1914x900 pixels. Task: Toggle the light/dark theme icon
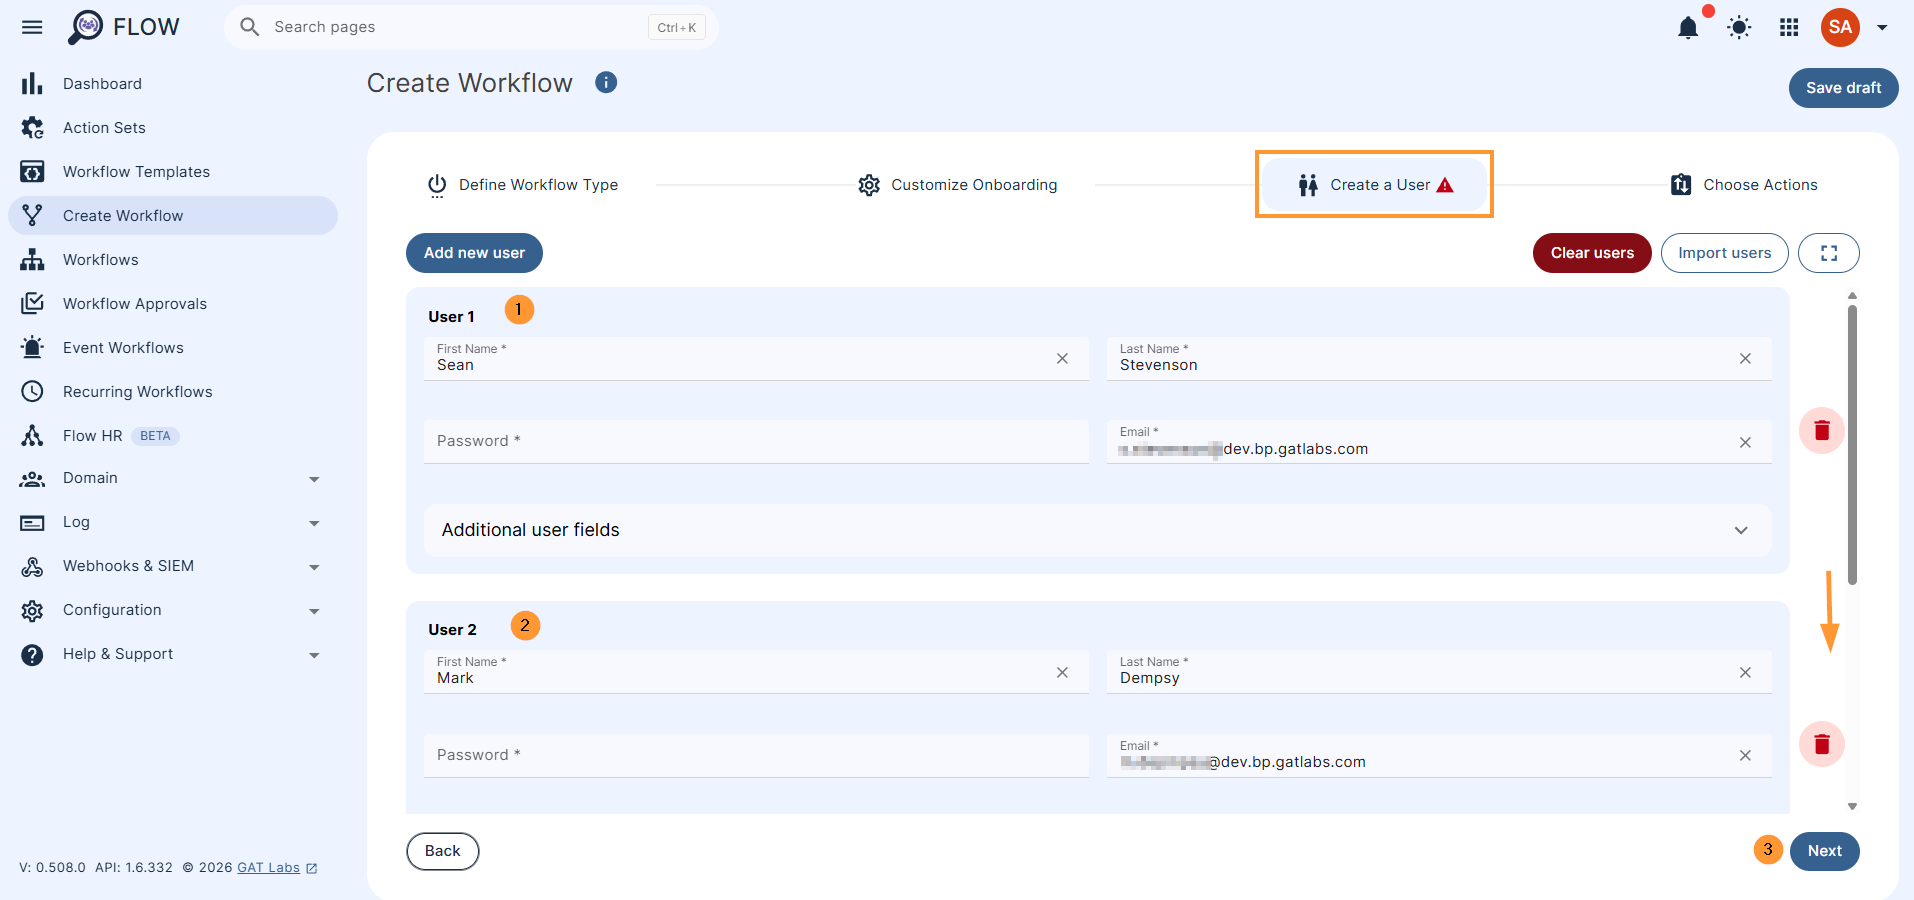(1739, 28)
